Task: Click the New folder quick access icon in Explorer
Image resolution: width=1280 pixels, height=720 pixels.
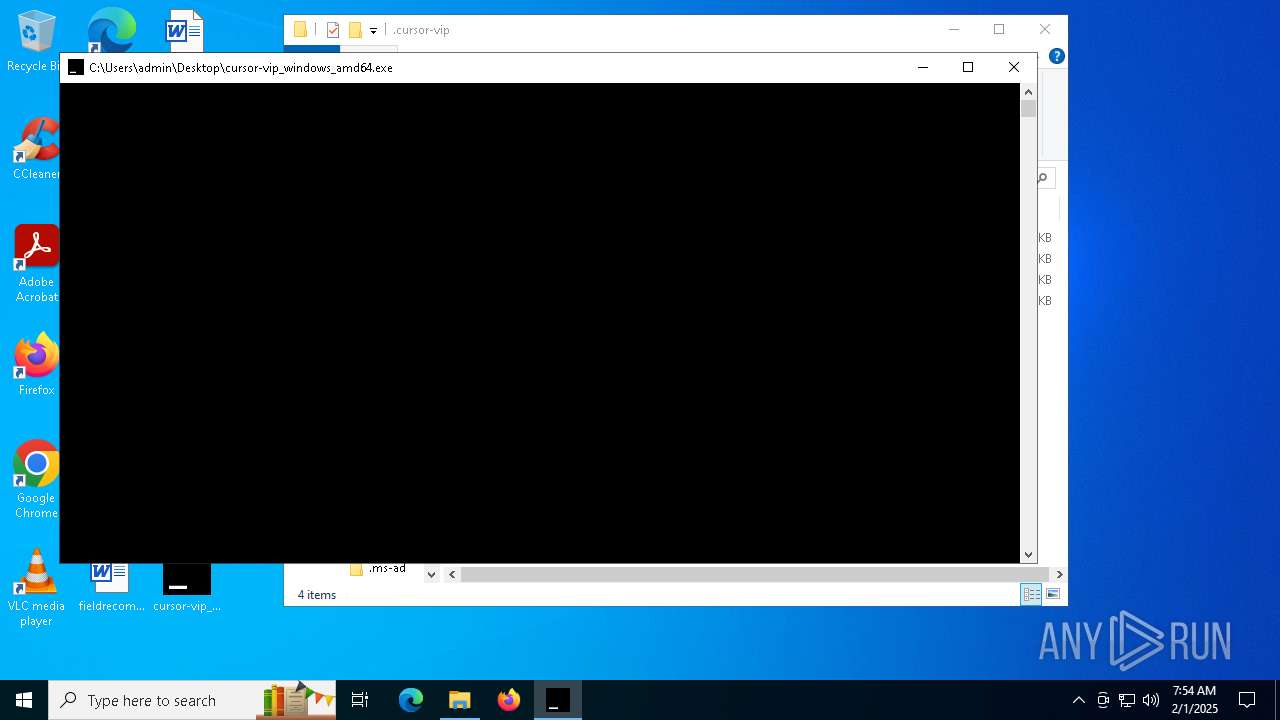Action: pyautogui.click(x=355, y=30)
